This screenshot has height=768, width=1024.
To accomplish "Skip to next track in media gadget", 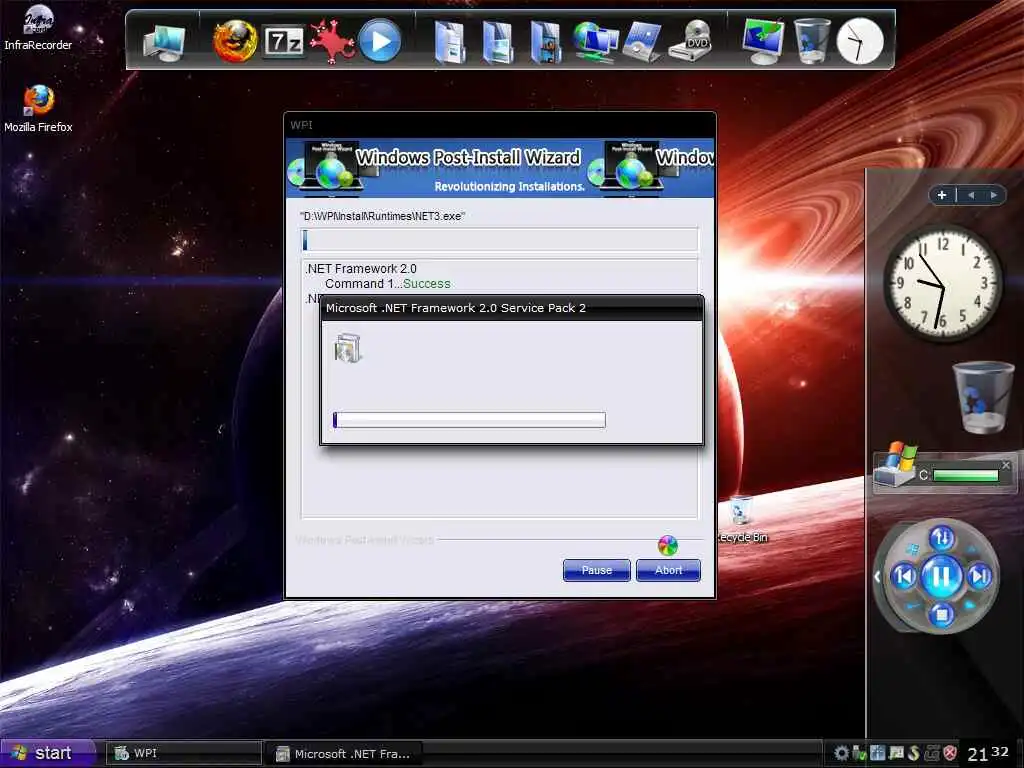I will tap(979, 576).
